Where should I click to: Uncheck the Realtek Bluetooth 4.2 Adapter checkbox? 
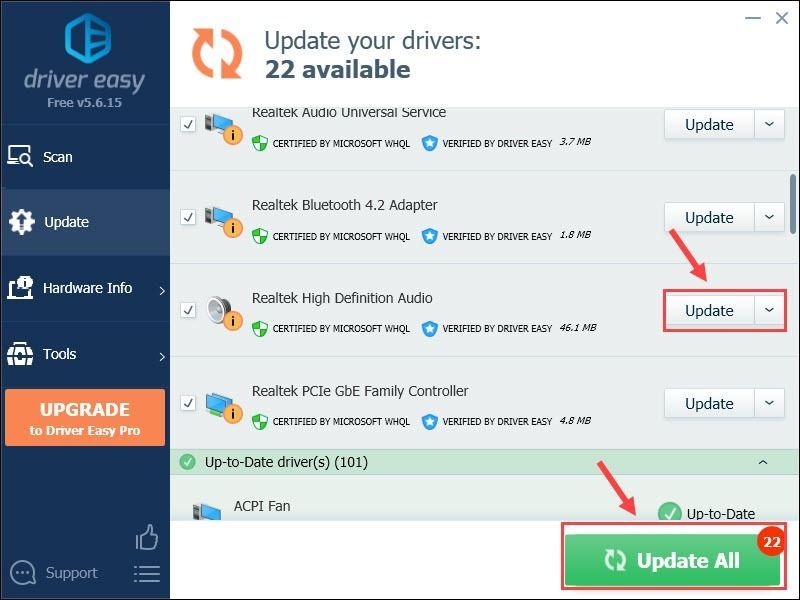[188, 217]
